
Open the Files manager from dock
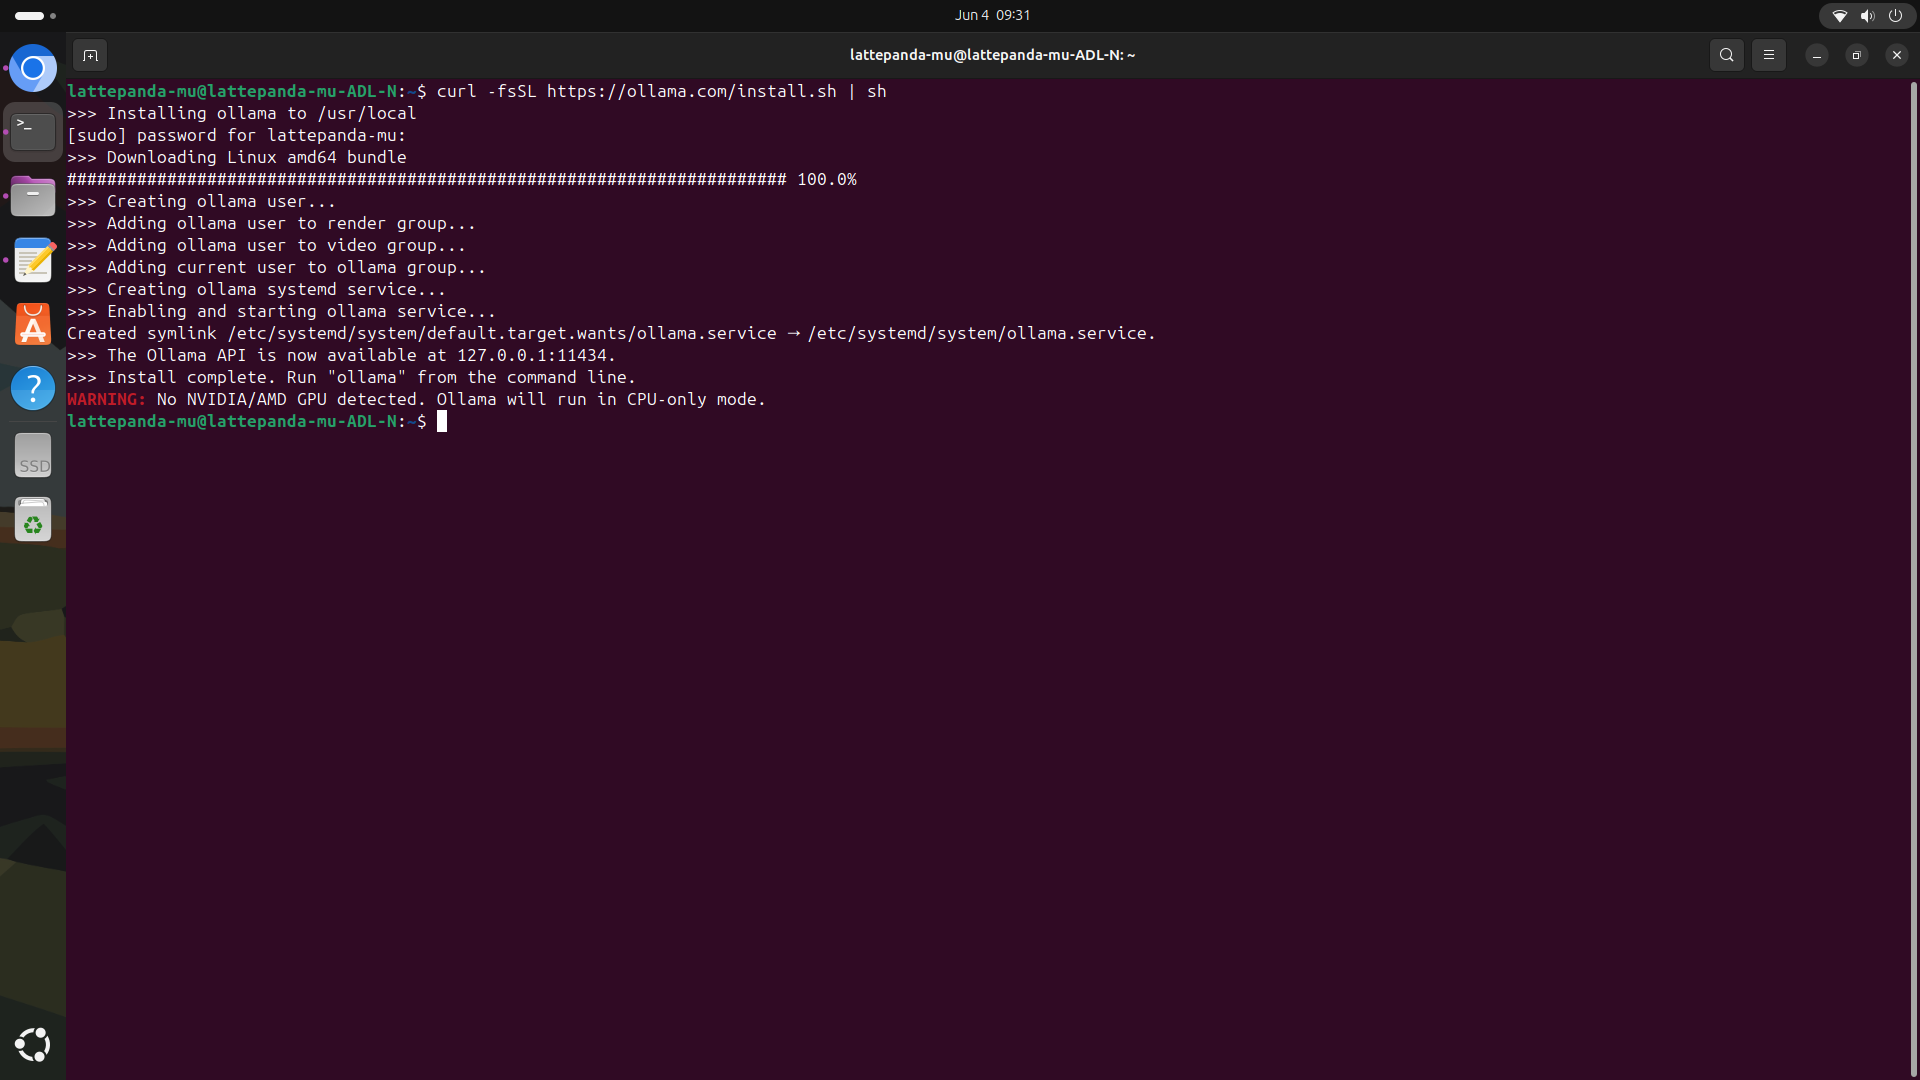tap(33, 196)
